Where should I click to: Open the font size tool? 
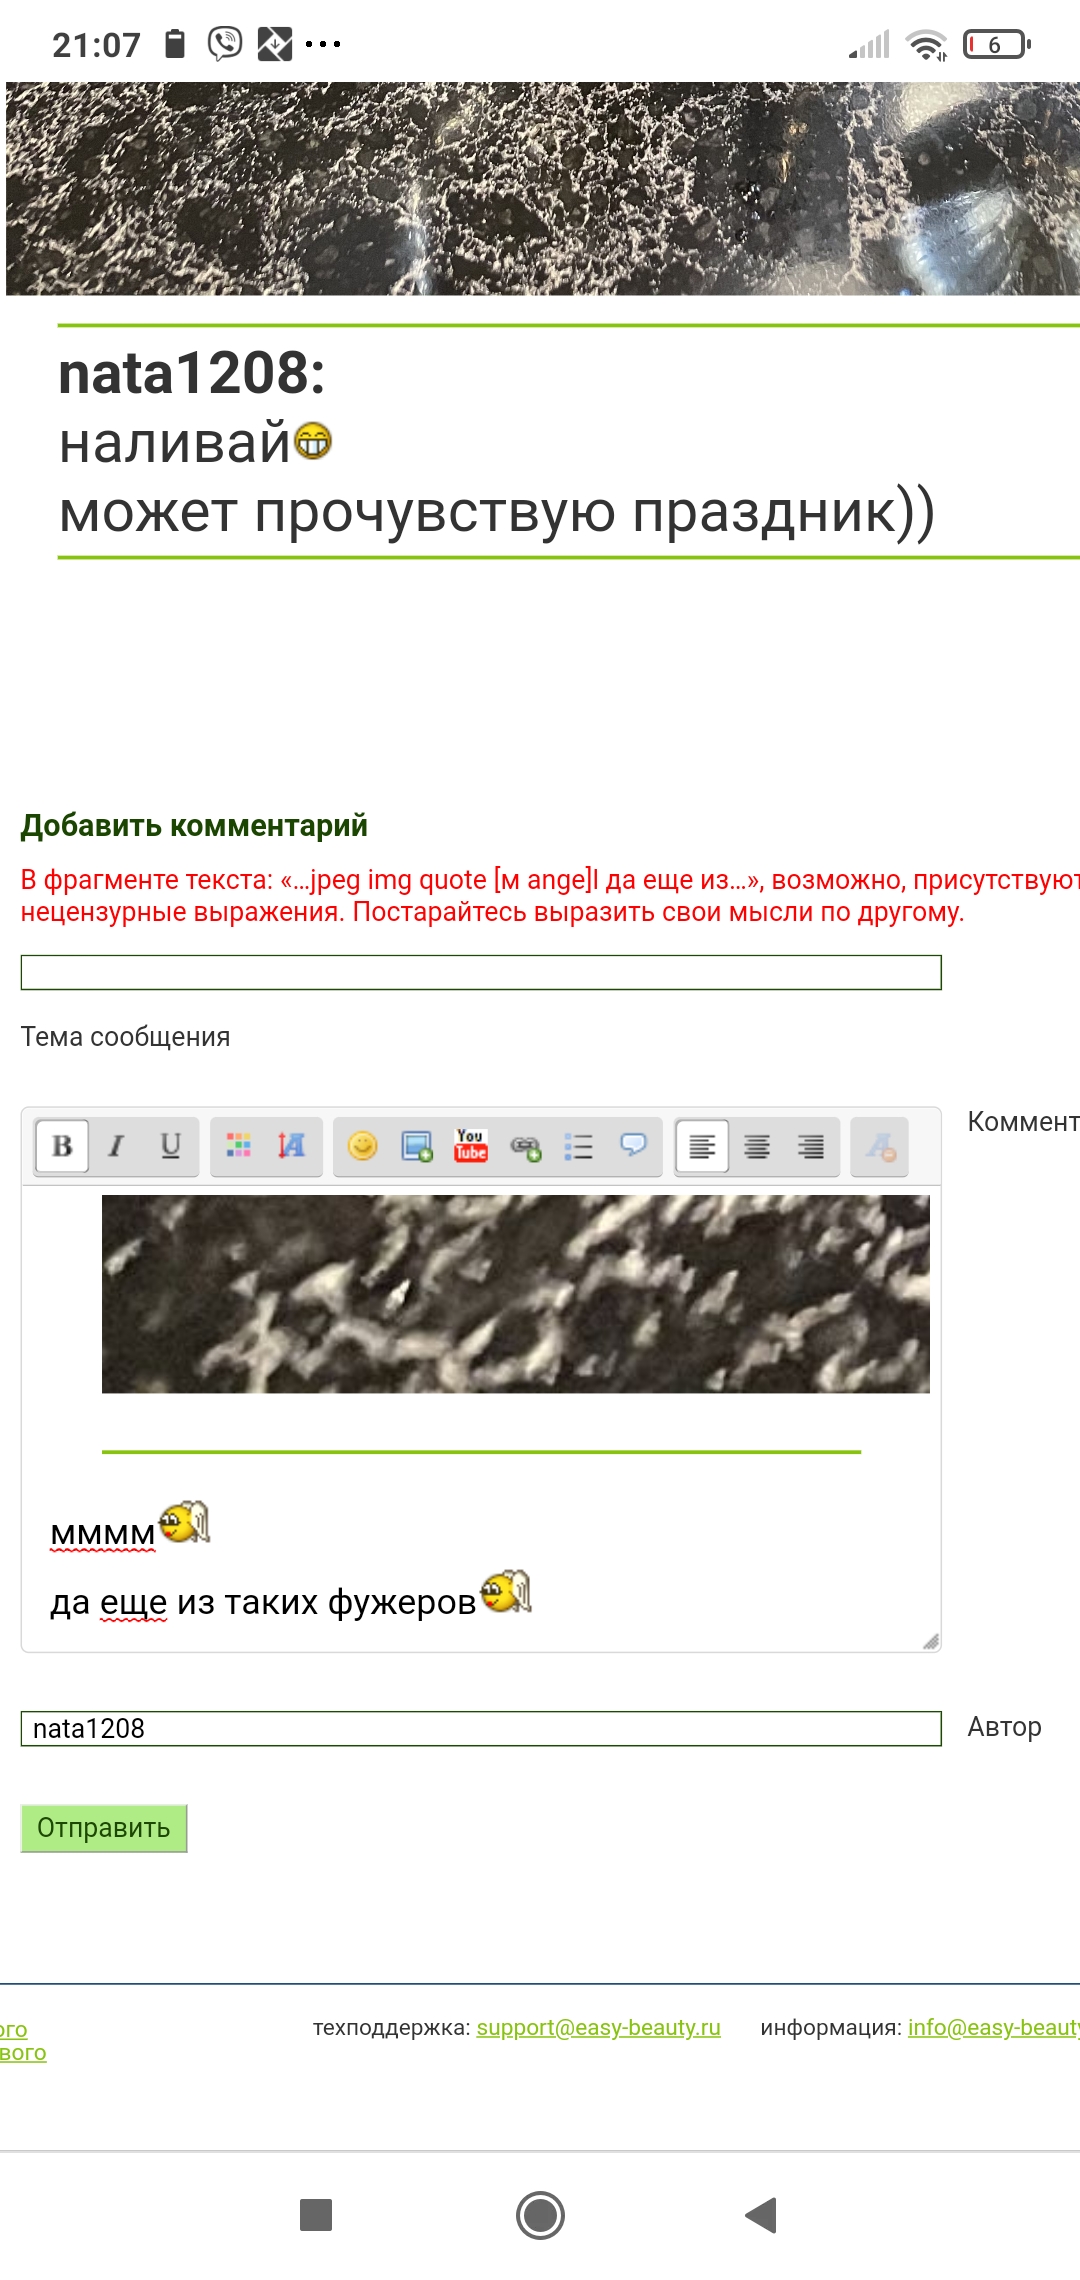point(292,1146)
